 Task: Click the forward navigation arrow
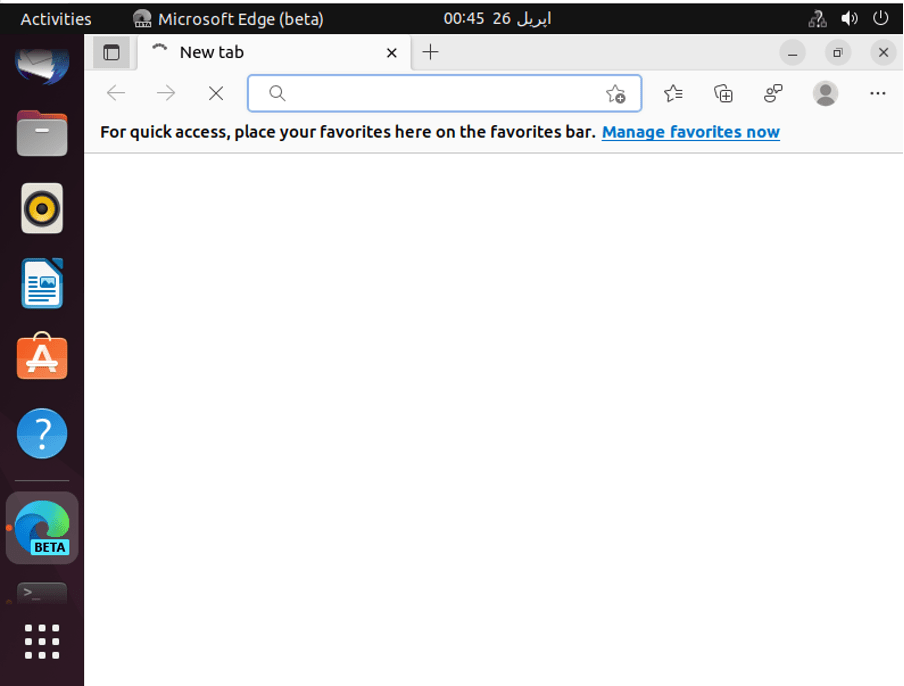[165, 93]
